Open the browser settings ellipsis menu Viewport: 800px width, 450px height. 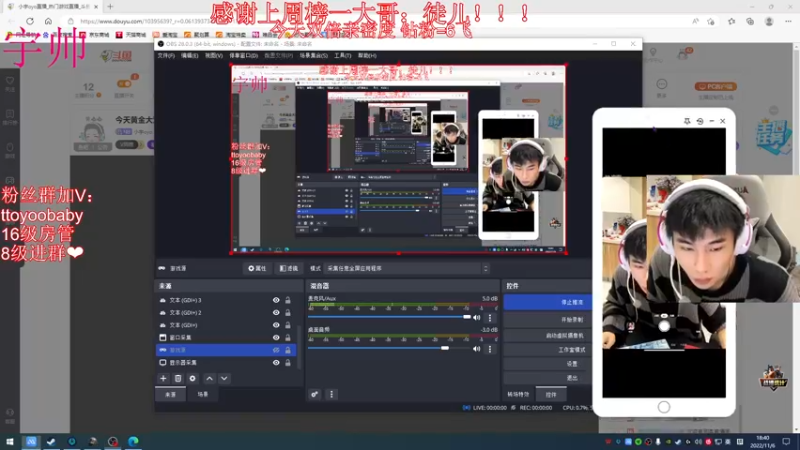tap(788, 21)
